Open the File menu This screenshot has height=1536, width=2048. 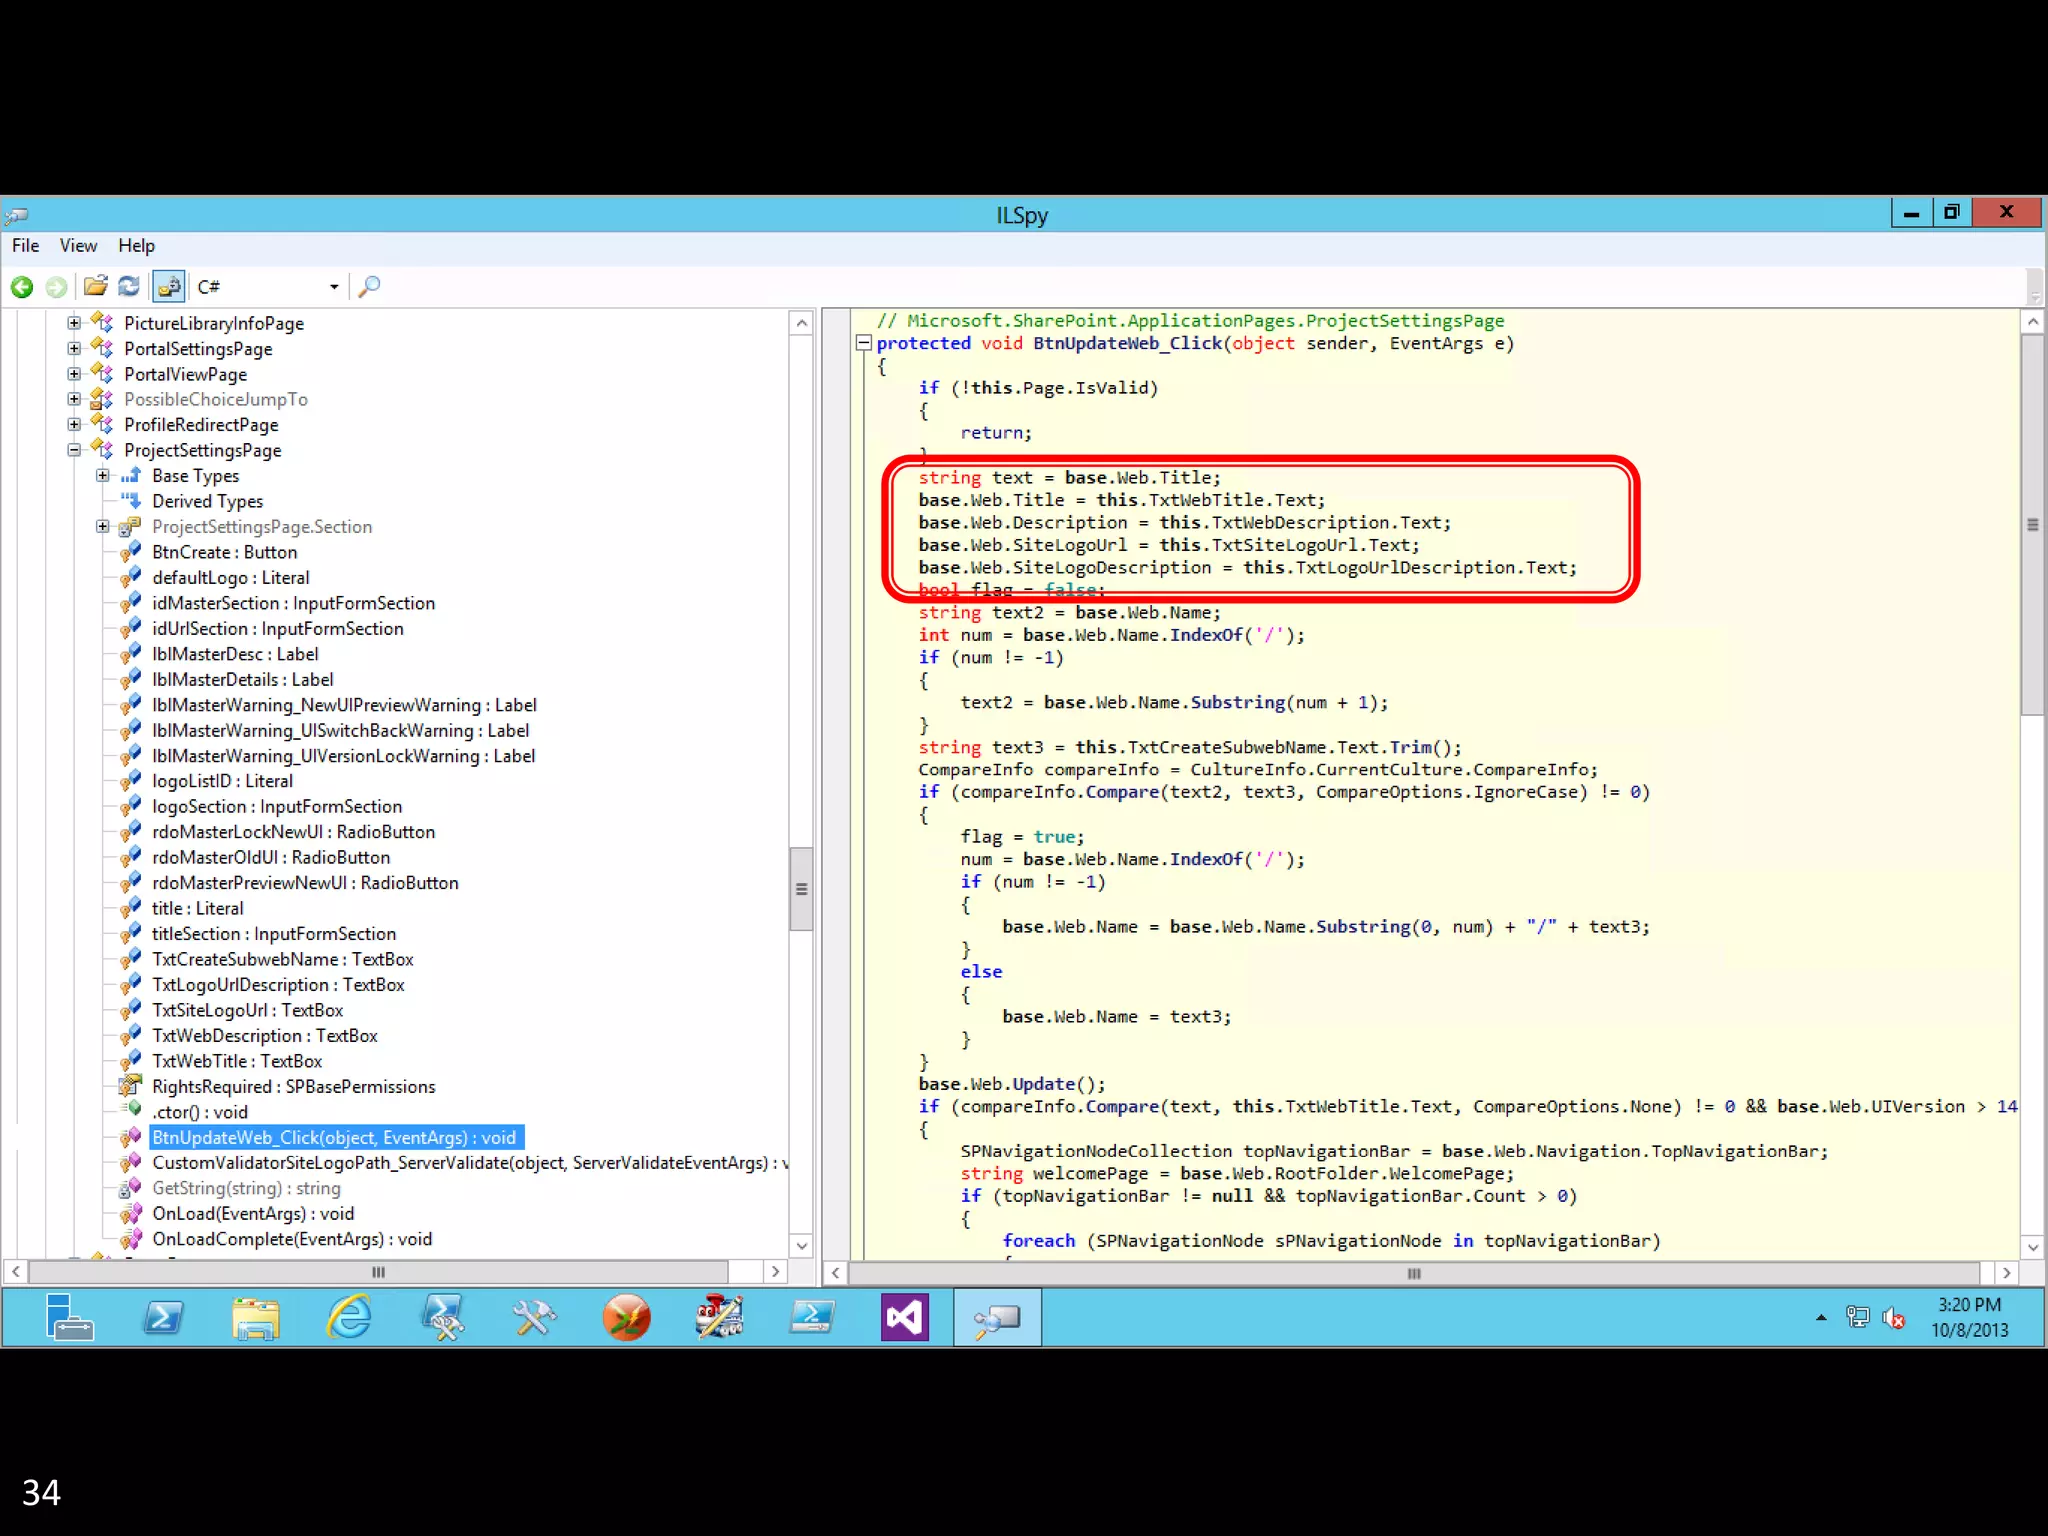tap(25, 246)
